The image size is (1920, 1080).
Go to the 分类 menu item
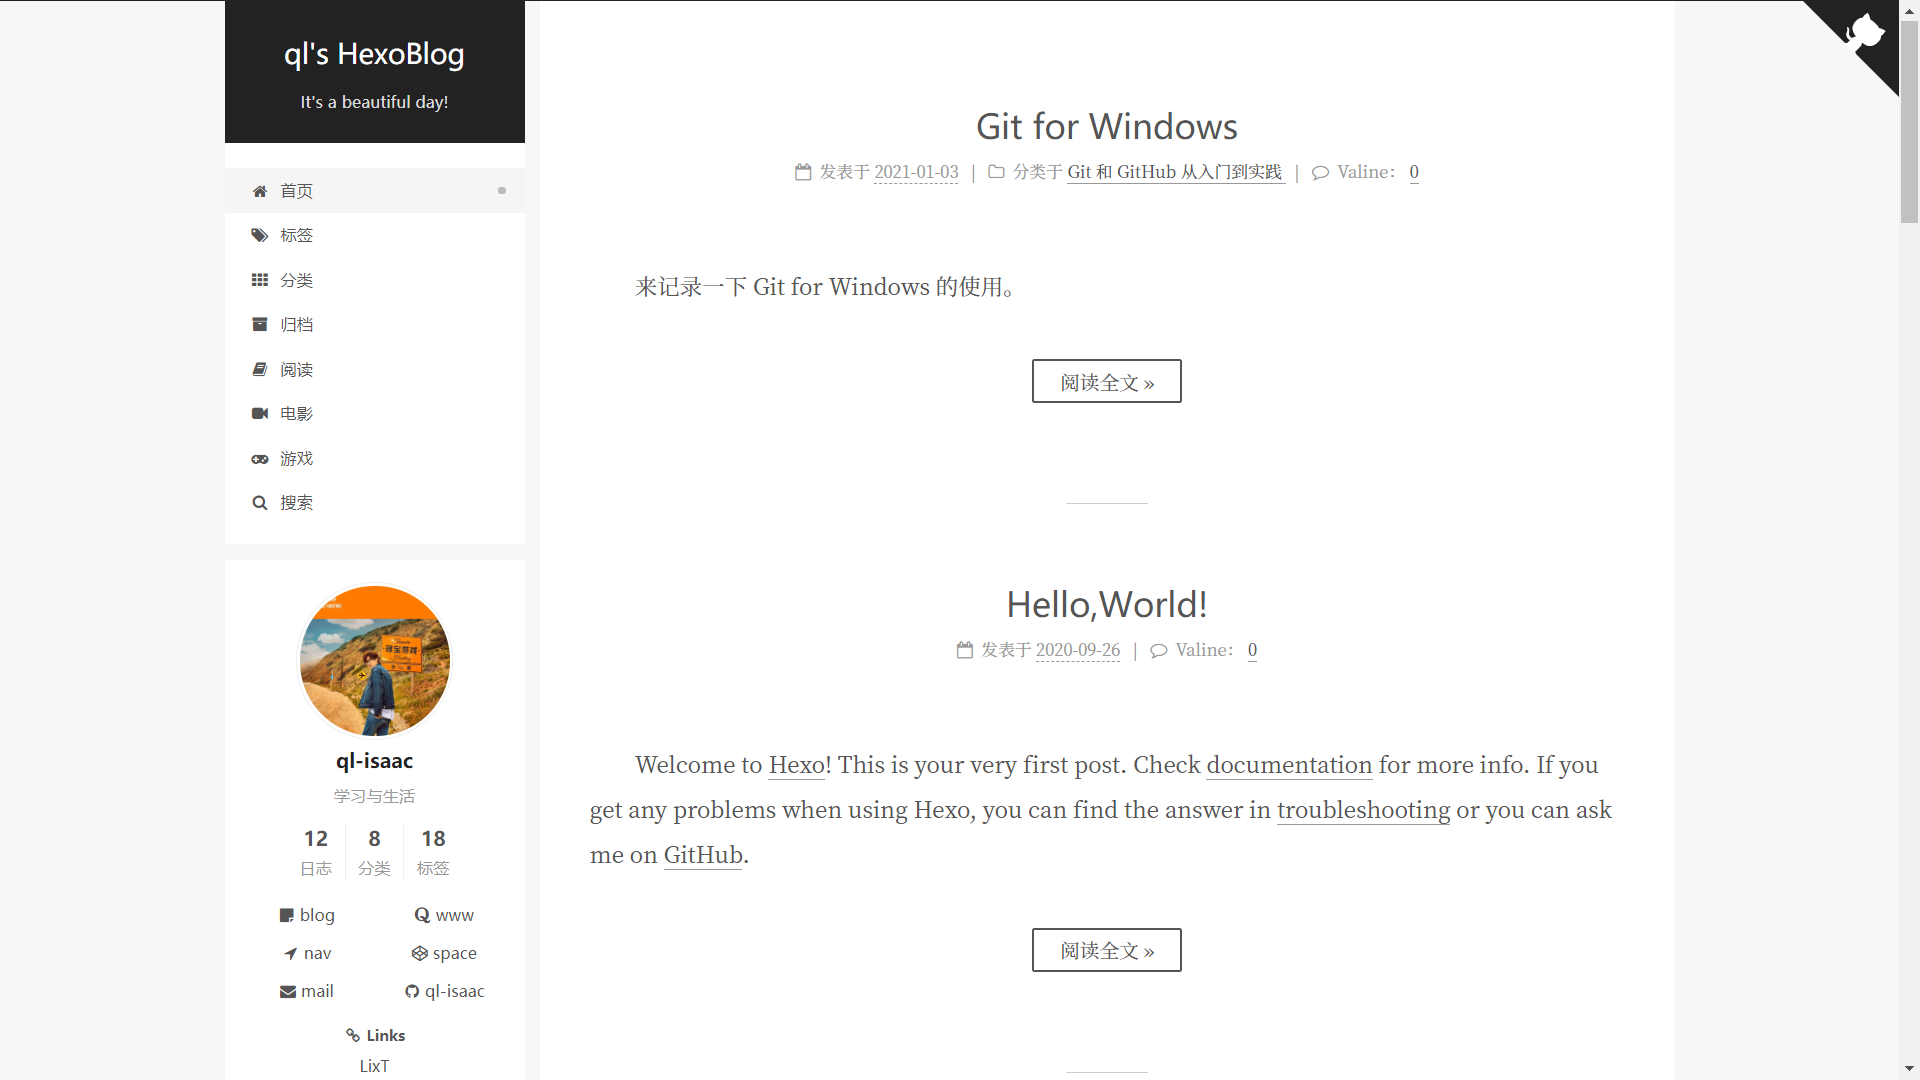pos(375,280)
